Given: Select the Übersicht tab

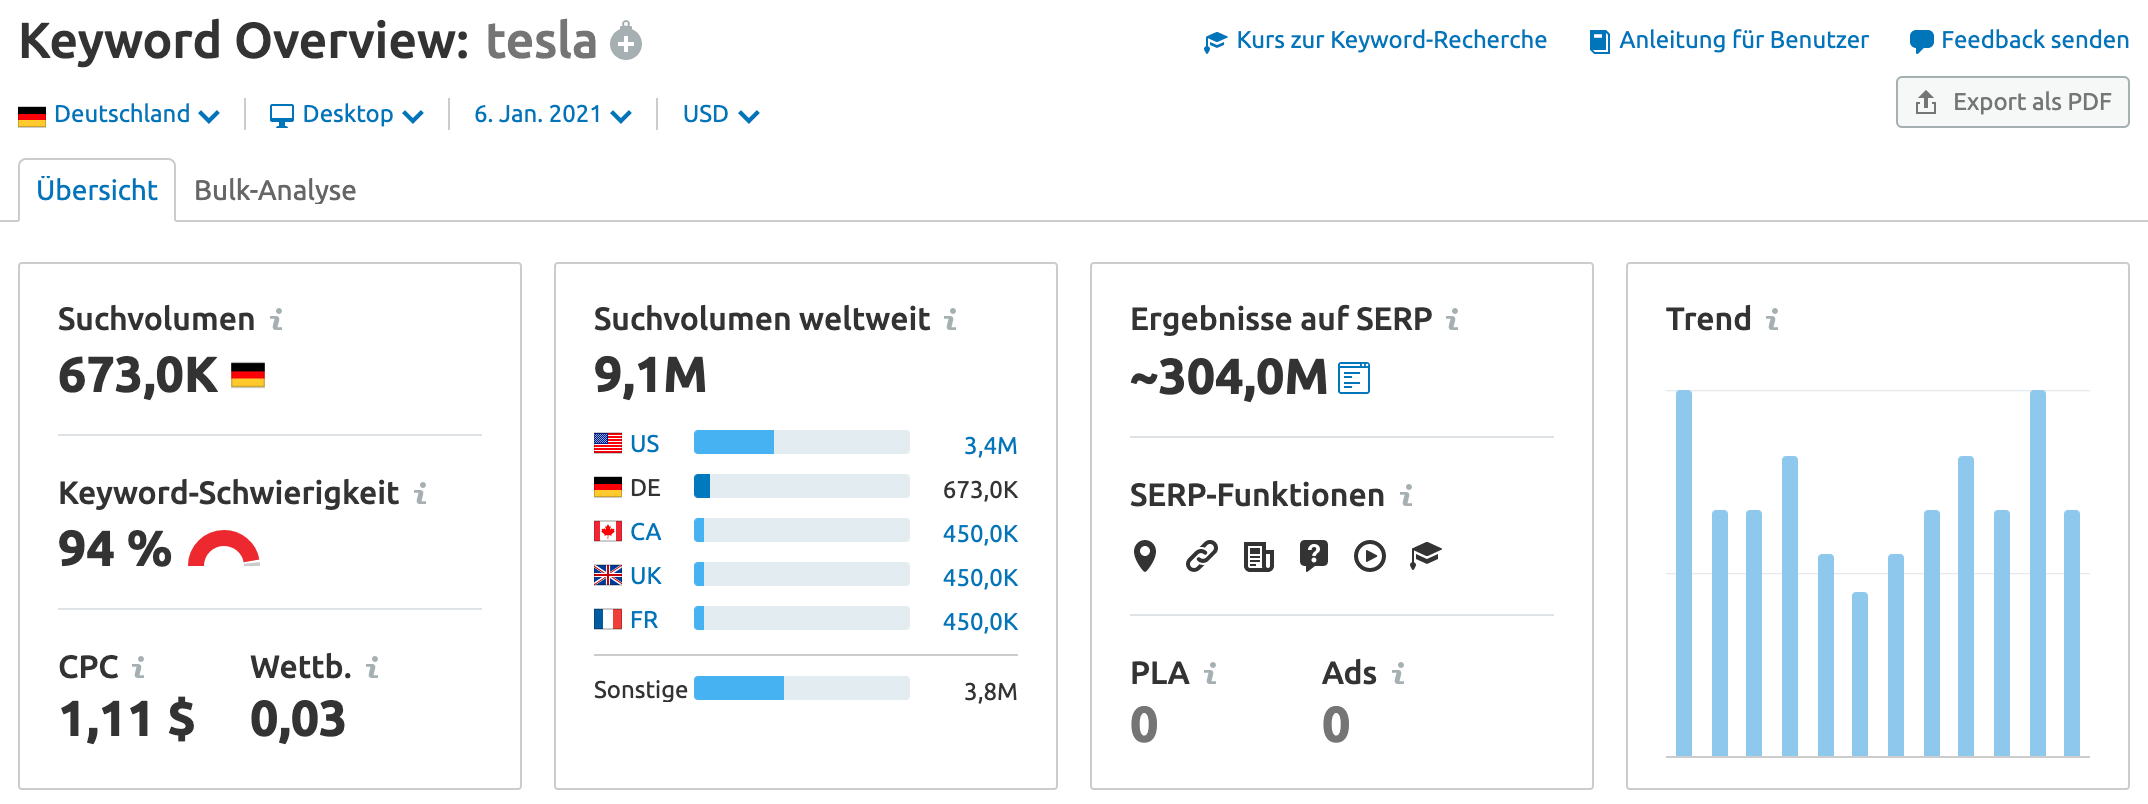Looking at the screenshot, I should point(97,190).
